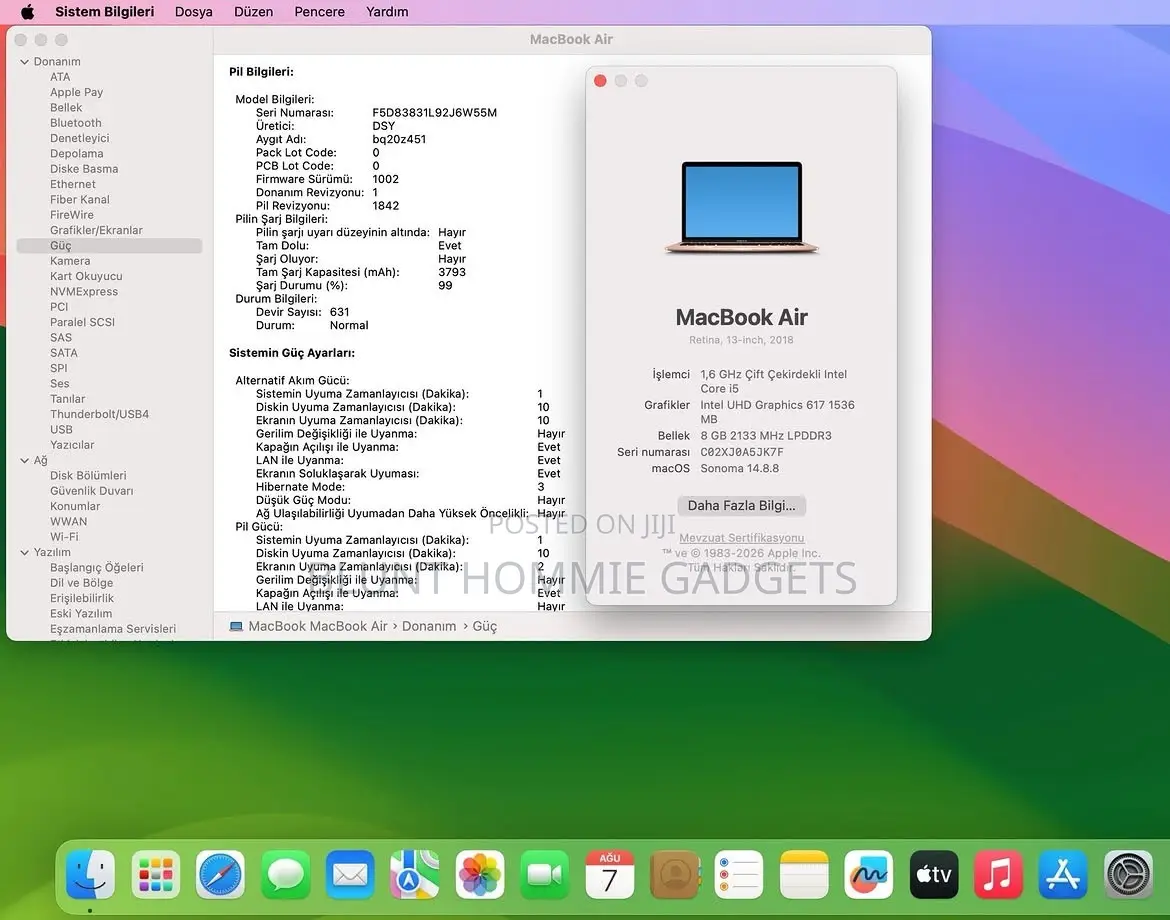Collapse the Yazılım section
The height and width of the screenshot is (920, 1170).
(25, 552)
